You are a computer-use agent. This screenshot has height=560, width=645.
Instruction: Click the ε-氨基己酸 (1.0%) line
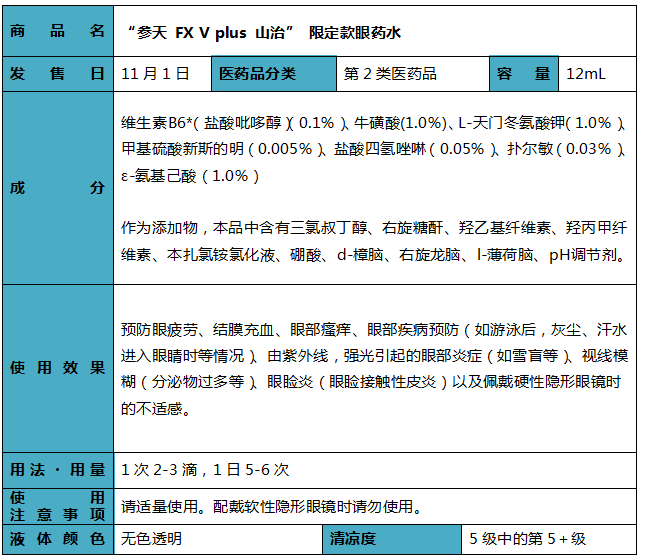(190, 176)
